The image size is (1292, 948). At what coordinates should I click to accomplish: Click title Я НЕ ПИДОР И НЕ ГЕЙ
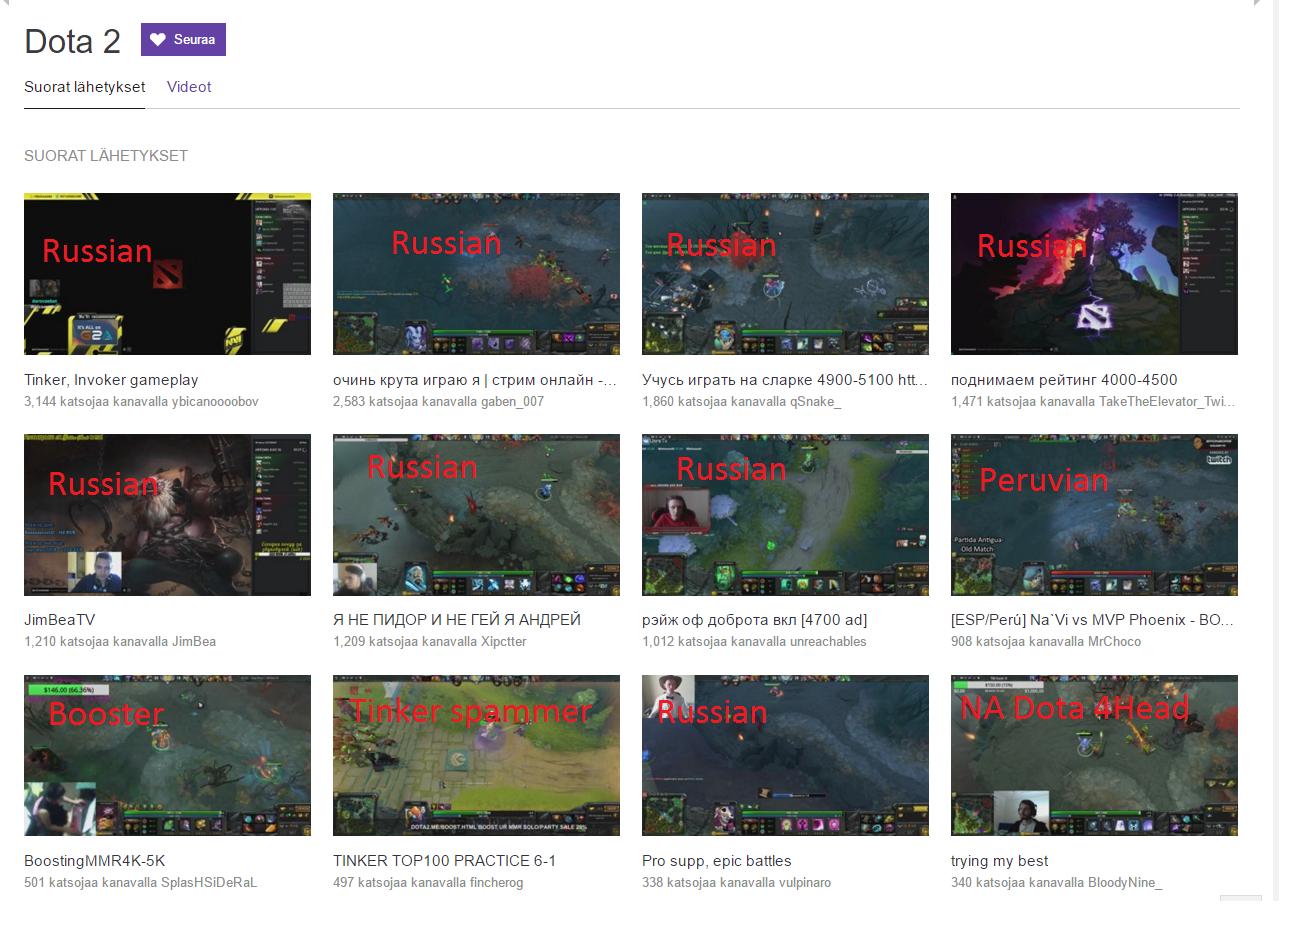click(457, 620)
